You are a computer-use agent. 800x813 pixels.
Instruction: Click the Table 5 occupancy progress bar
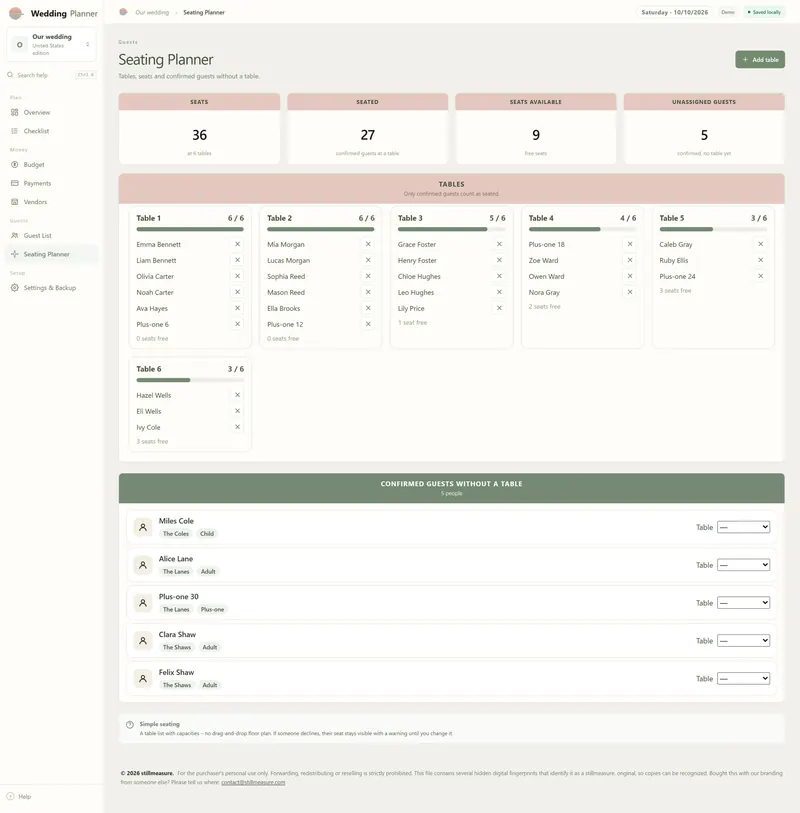(713, 229)
